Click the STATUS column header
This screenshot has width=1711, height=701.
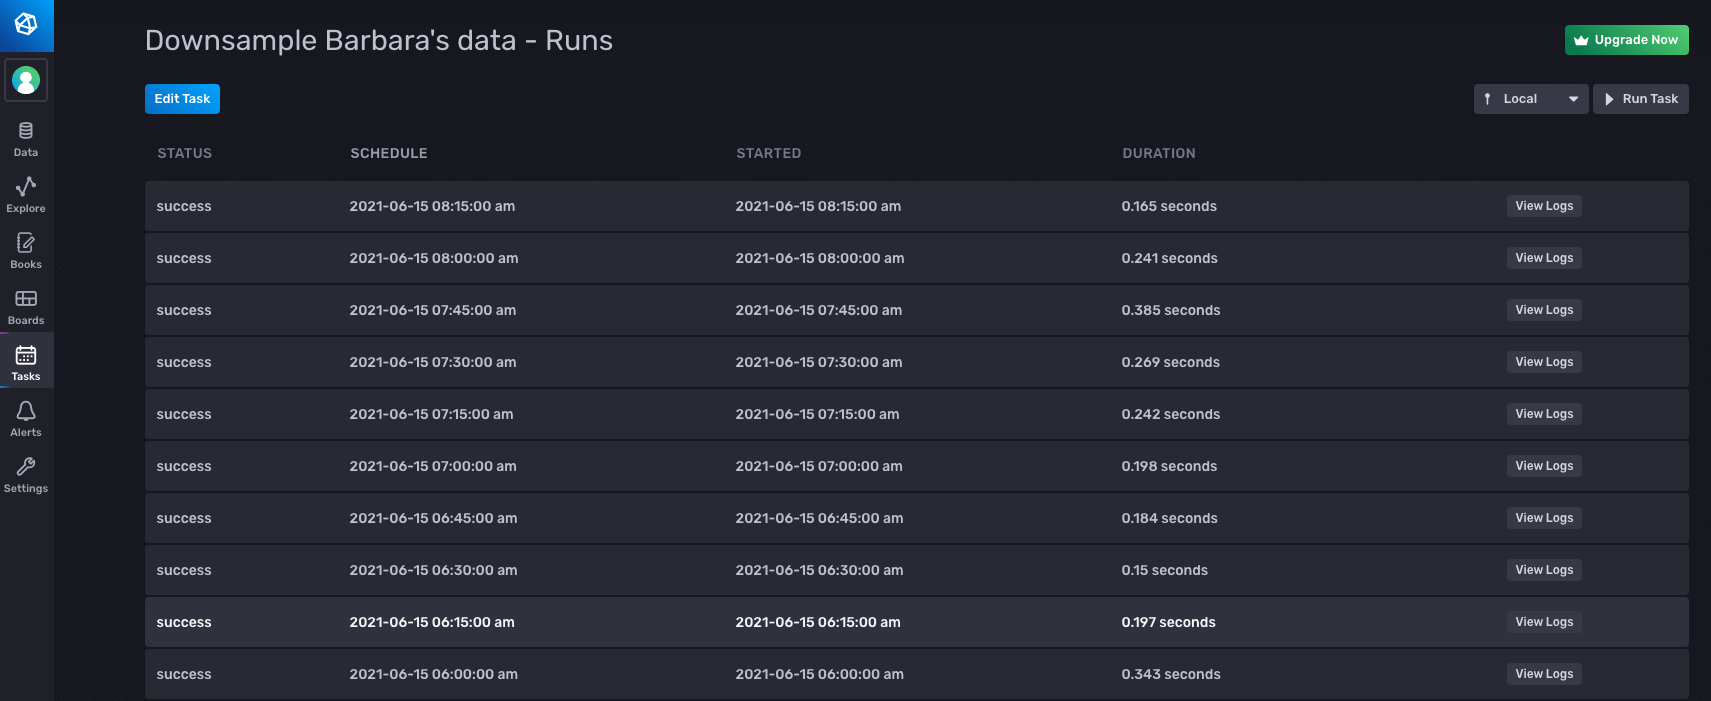point(185,153)
